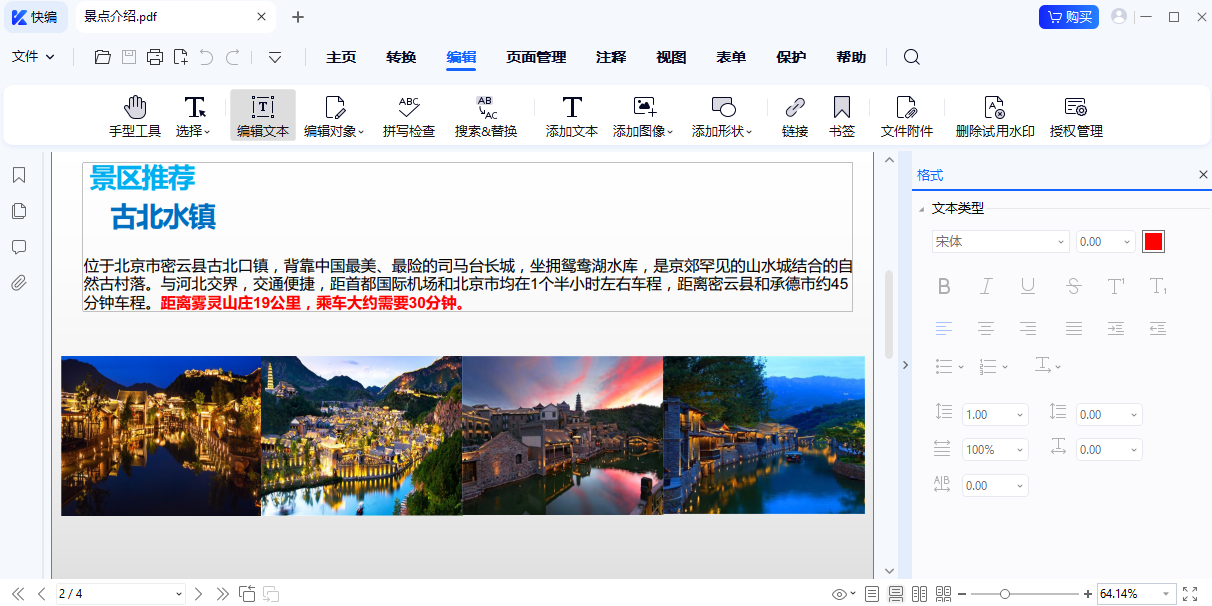Open the Protect (保护) tab
Screen dimensions: 1212x606
tap(791, 57)
